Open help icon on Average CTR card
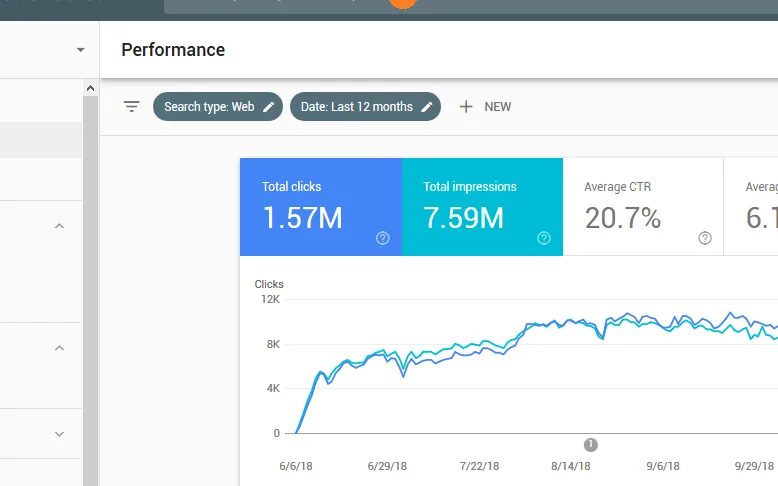The height and width of the screenshot is (486, 778). tap(705, 238)
